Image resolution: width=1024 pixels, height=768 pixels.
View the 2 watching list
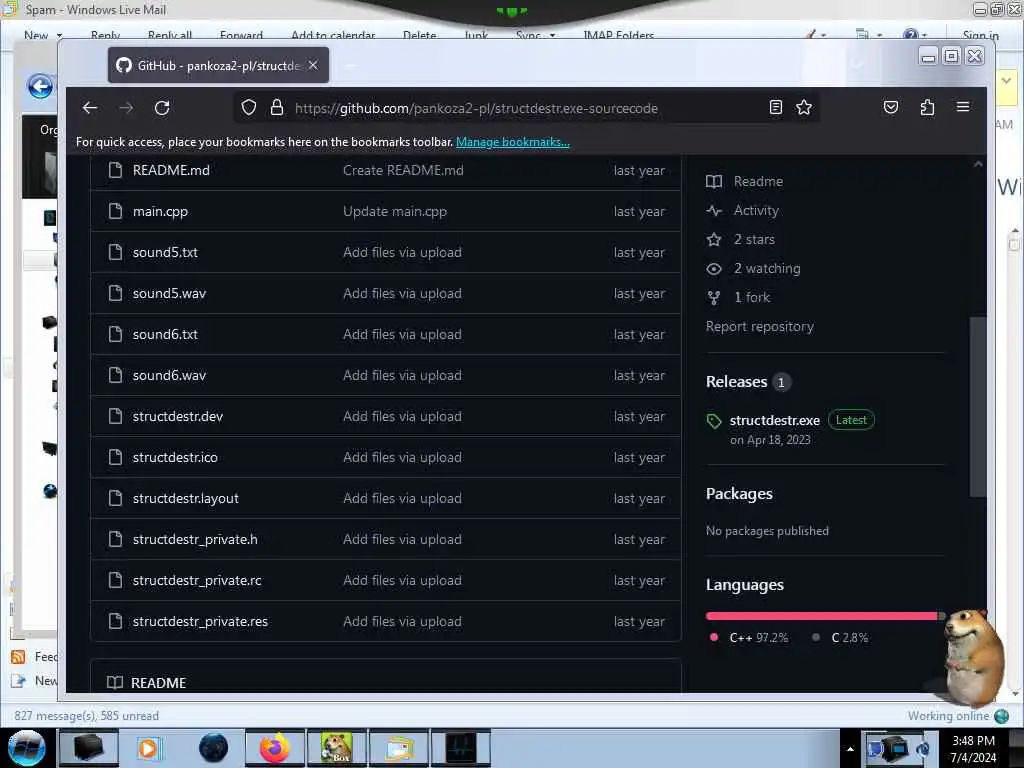(x=767, y=268)
